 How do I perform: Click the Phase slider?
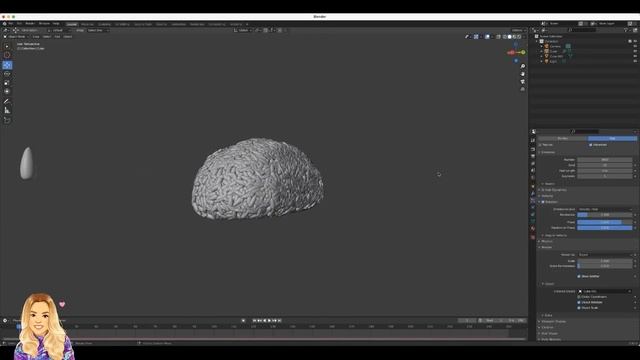(604, 222)
